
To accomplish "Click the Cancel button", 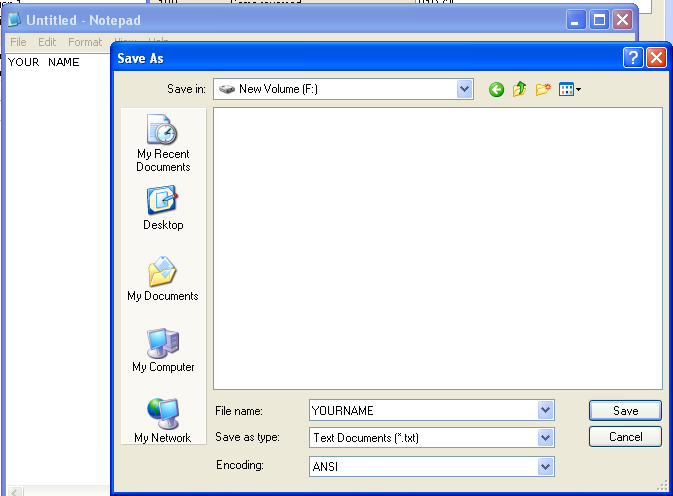I will pos(625,437).
